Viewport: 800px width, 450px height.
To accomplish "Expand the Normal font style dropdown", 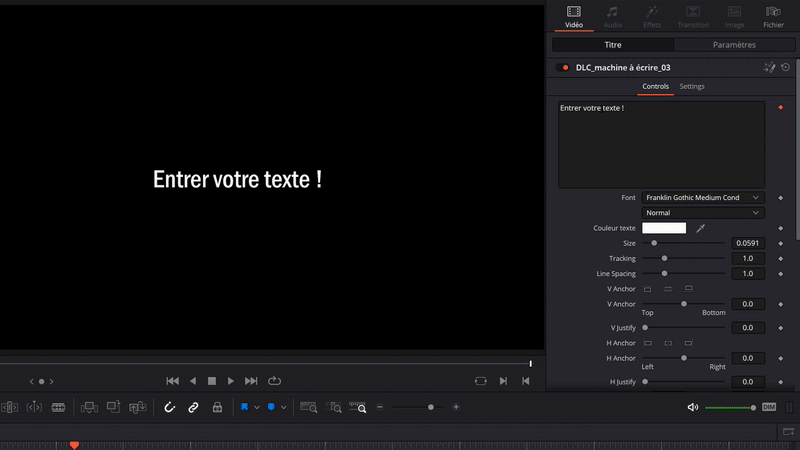I will [x=703, y=213].
